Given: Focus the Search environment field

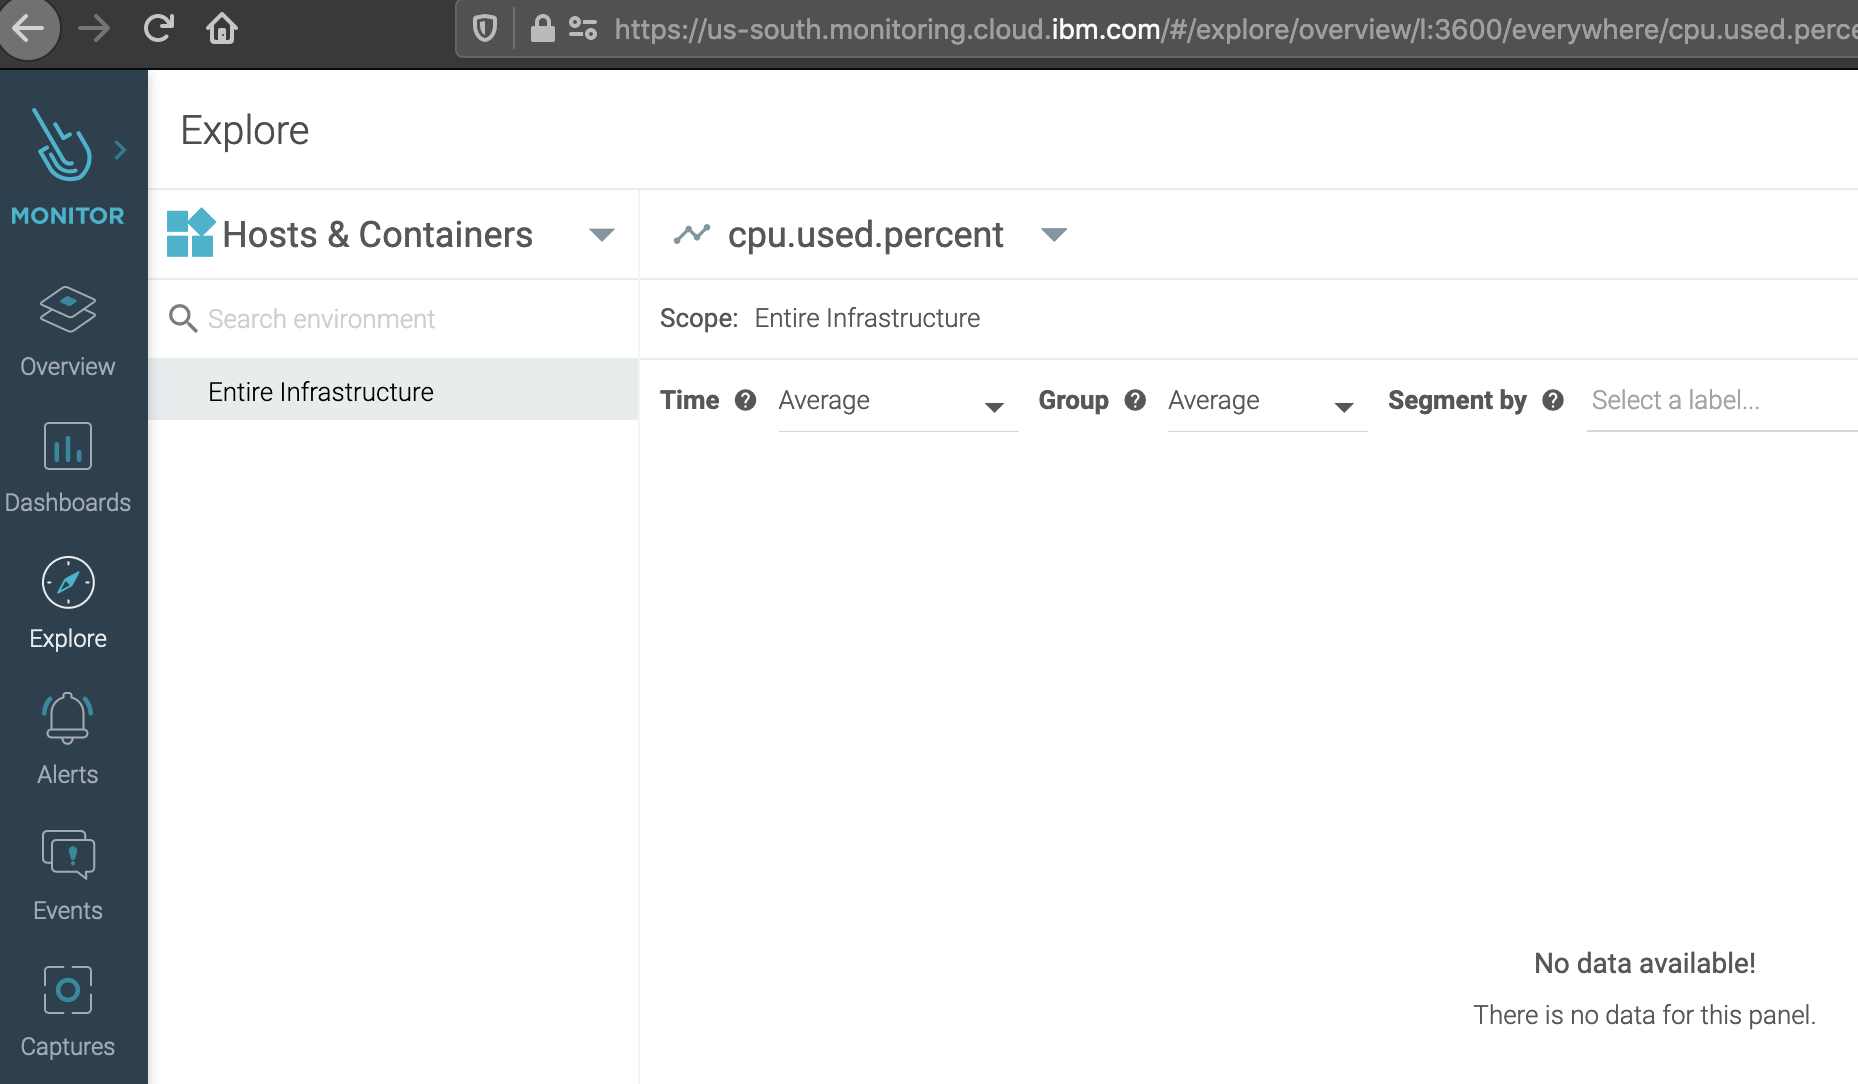Looking at the screenshot, I should tap(394, 319).
